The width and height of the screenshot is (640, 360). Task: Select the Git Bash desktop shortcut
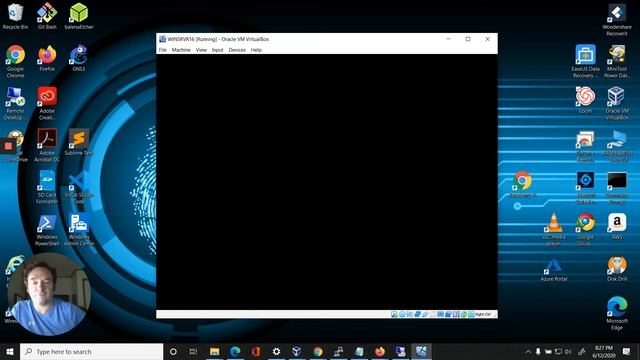[x=47, y=16]
